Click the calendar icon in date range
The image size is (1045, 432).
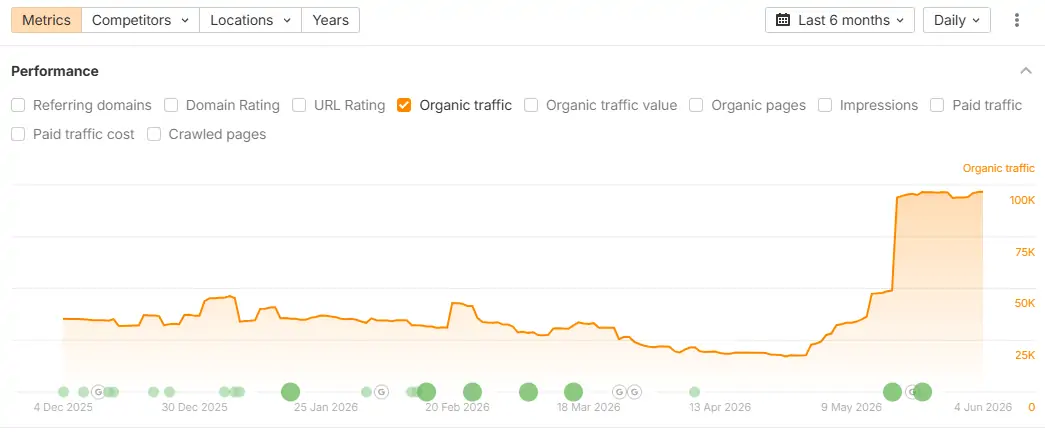[783, 20]
